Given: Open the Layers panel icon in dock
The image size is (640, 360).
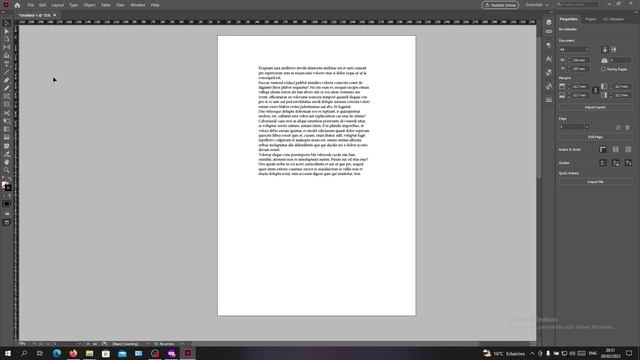Looking at the screenshot, I should [549, 22].
